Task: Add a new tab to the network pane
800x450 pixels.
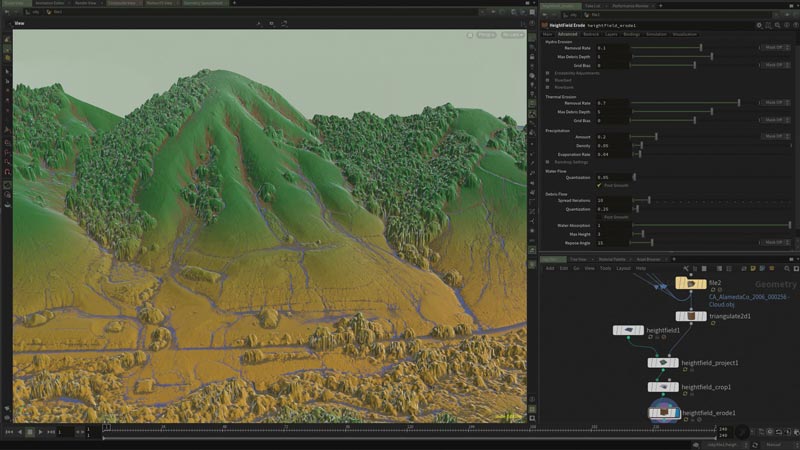Action: pos(674,259)
